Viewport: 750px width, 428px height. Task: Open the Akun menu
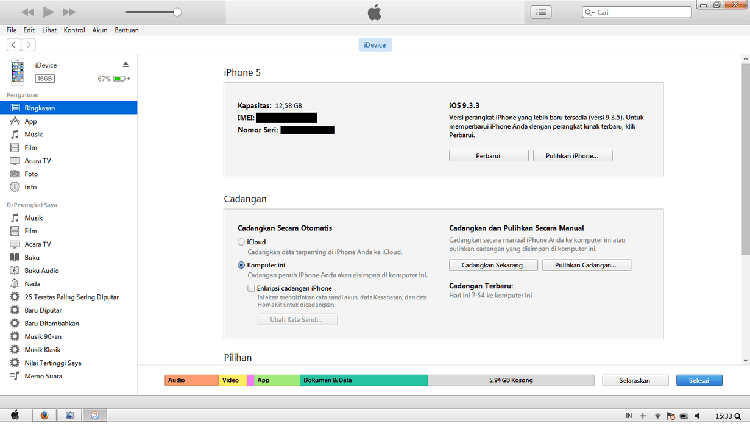click(99, 30)
